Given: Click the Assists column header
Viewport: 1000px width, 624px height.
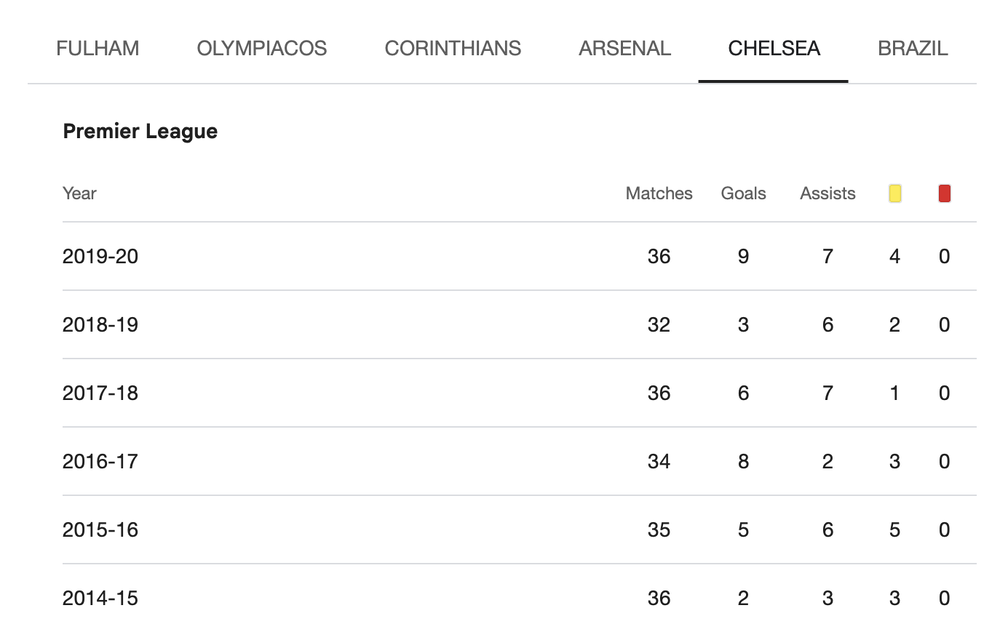Looking at the screenshot, I should 827,193.
